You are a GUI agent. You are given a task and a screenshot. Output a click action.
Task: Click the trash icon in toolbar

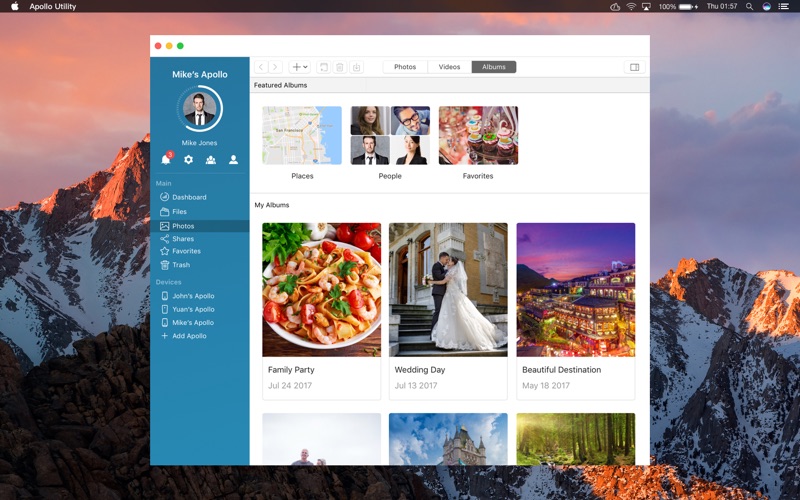pos(340,67)
